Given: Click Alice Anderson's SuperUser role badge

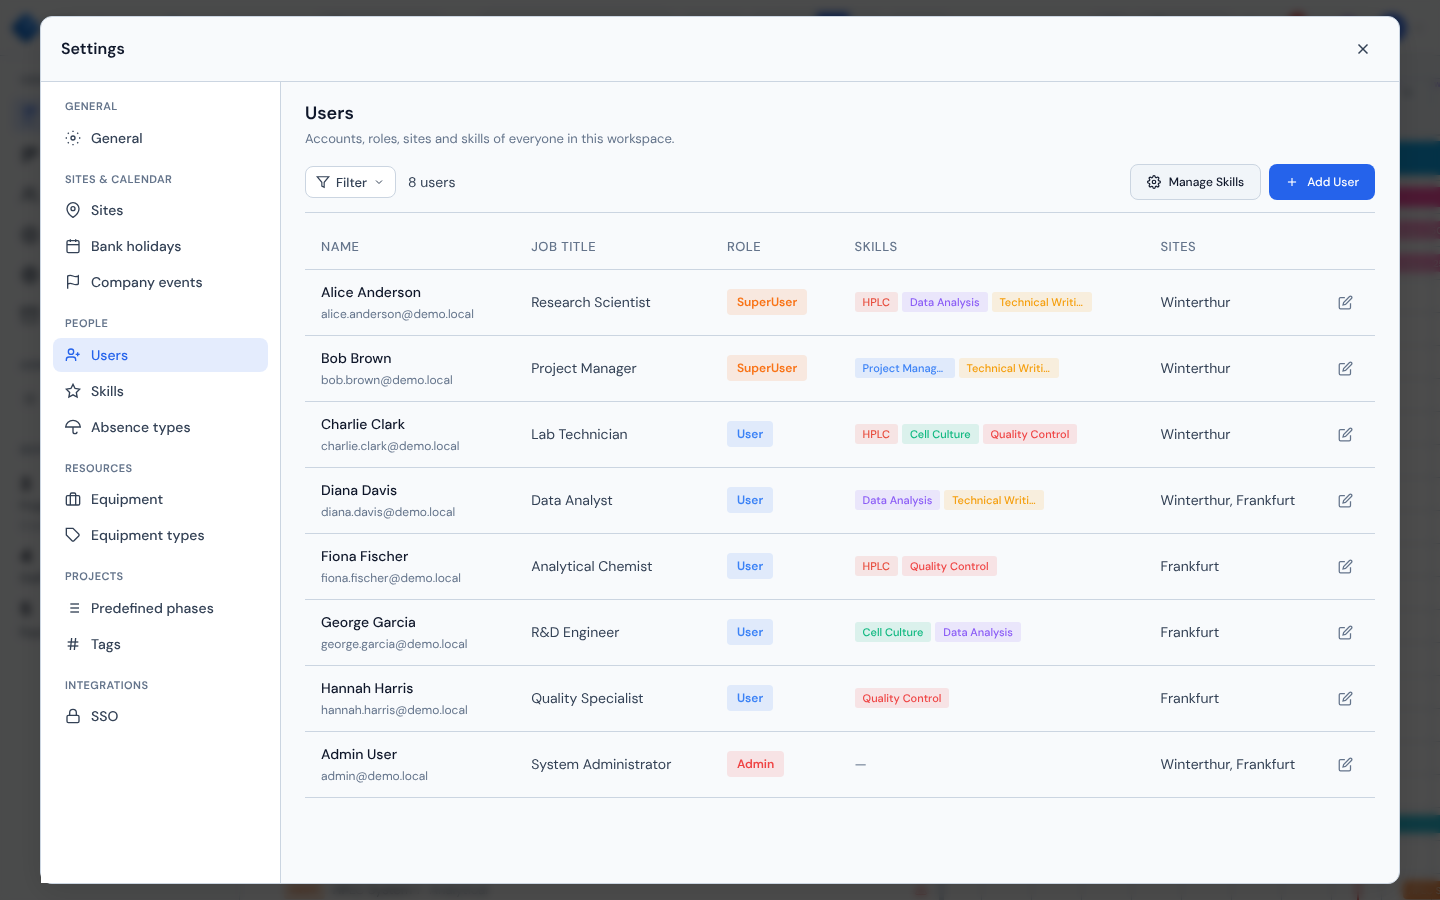Looking at the screenshot, I should click(x=767, y=302).
